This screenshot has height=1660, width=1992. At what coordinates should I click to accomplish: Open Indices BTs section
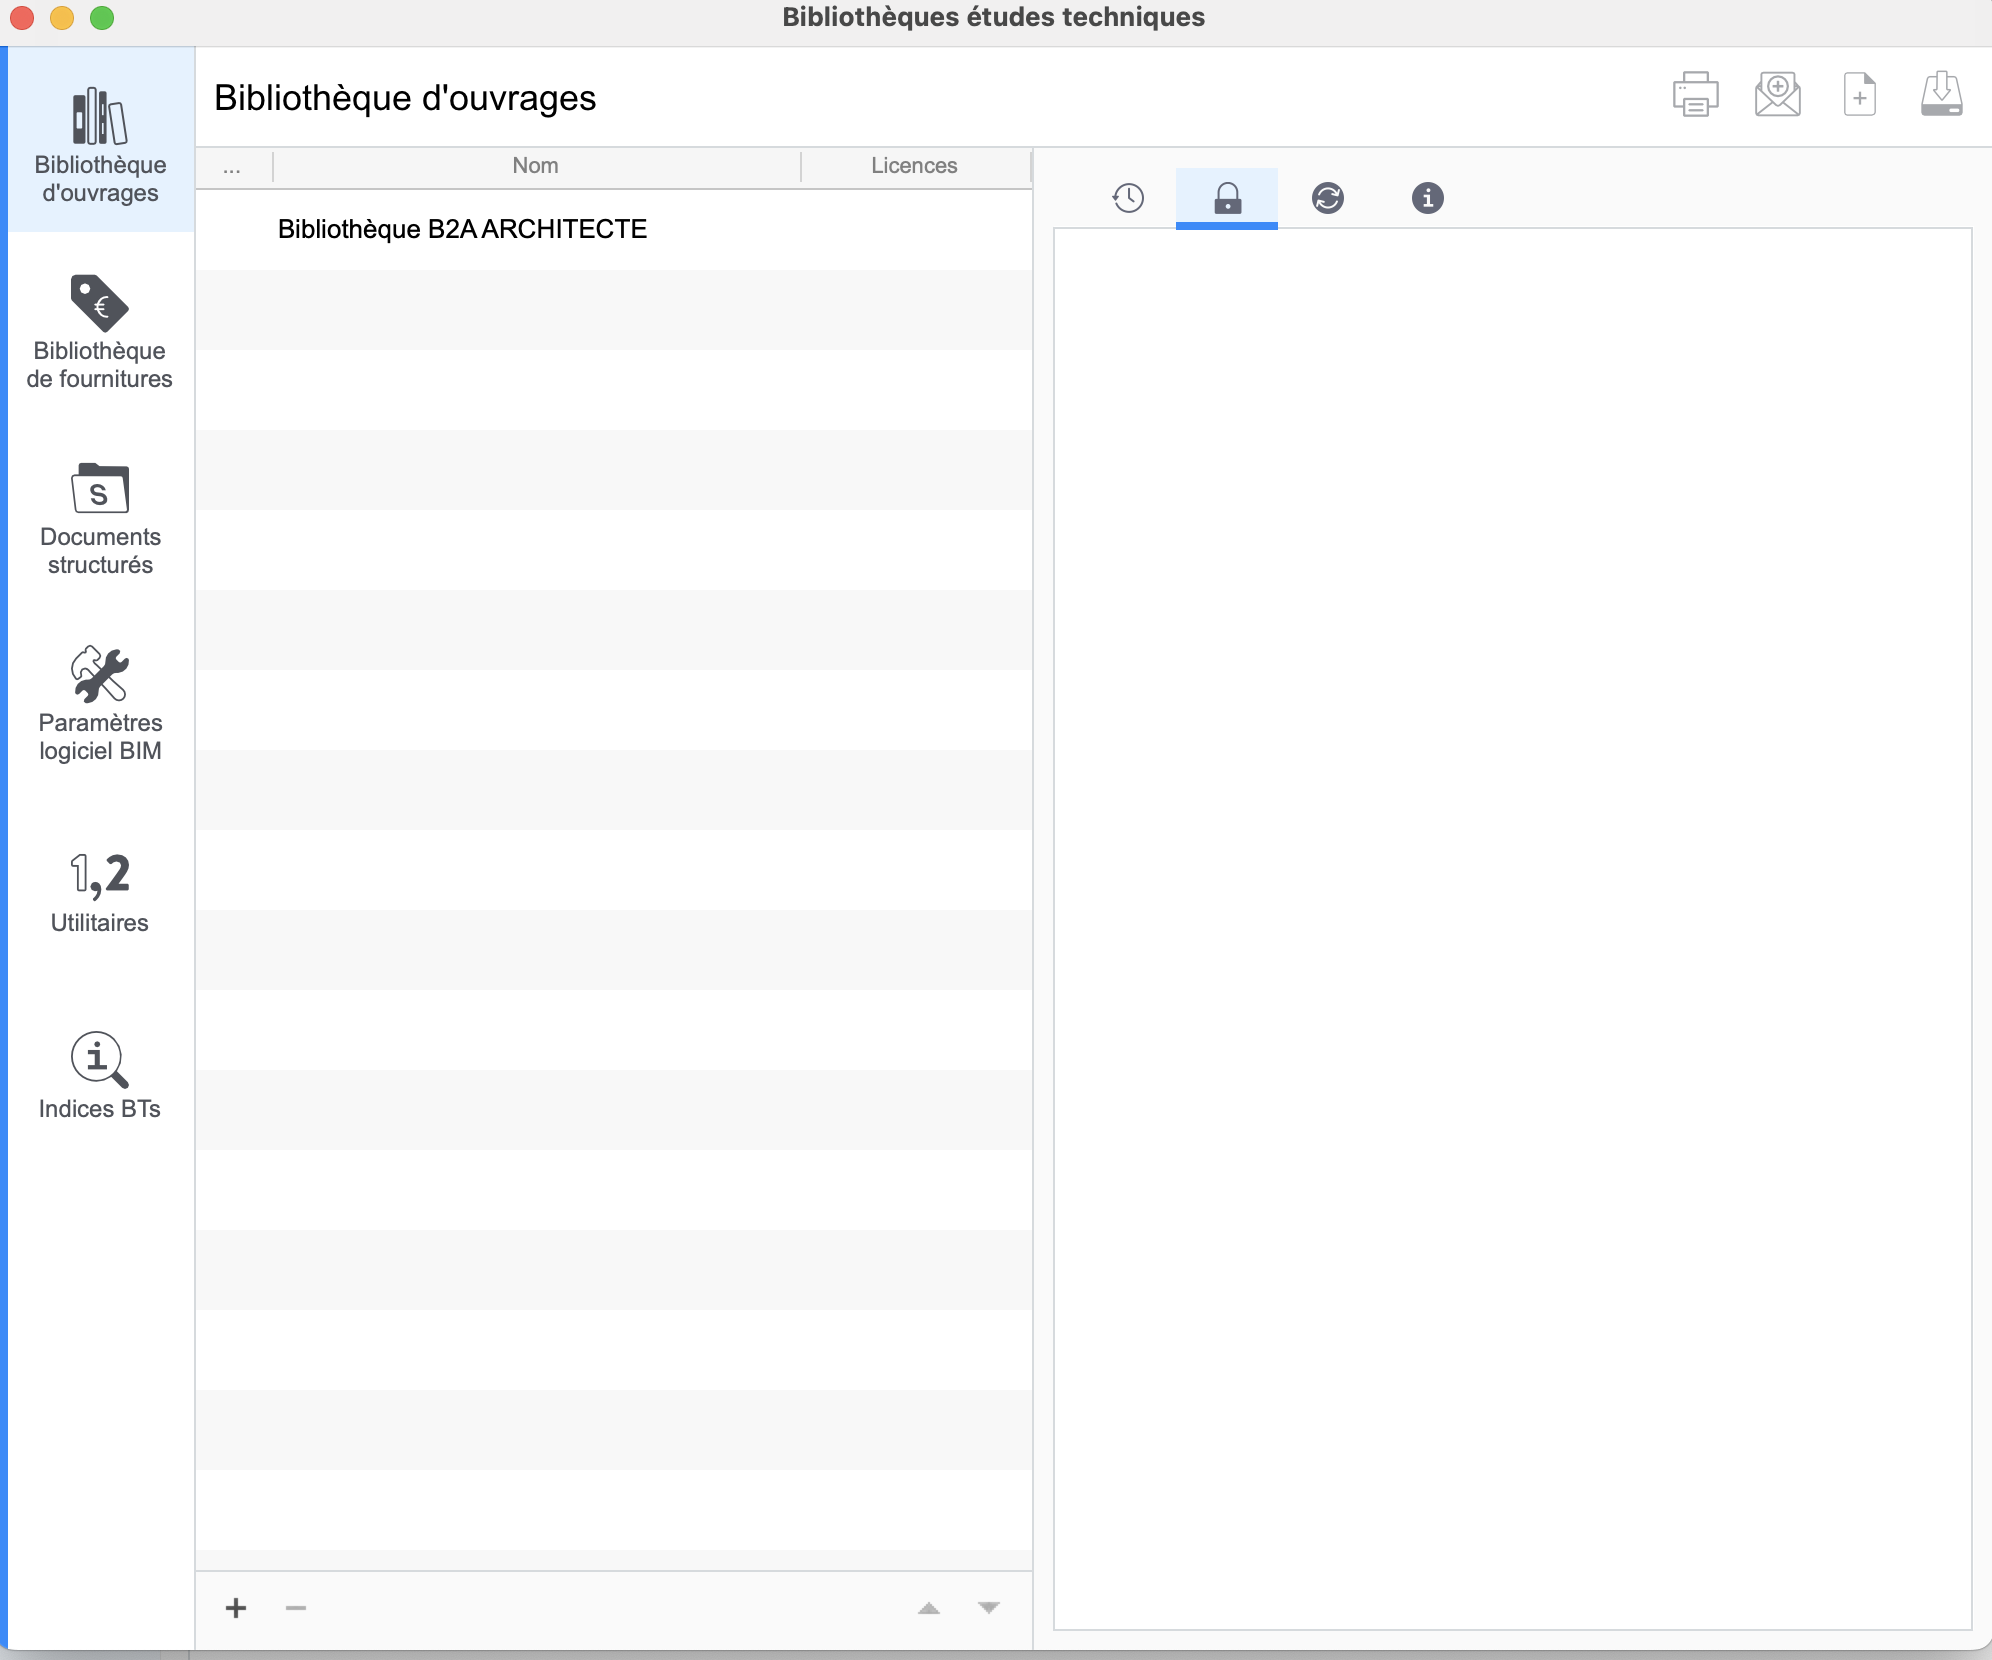(100, 1075)
